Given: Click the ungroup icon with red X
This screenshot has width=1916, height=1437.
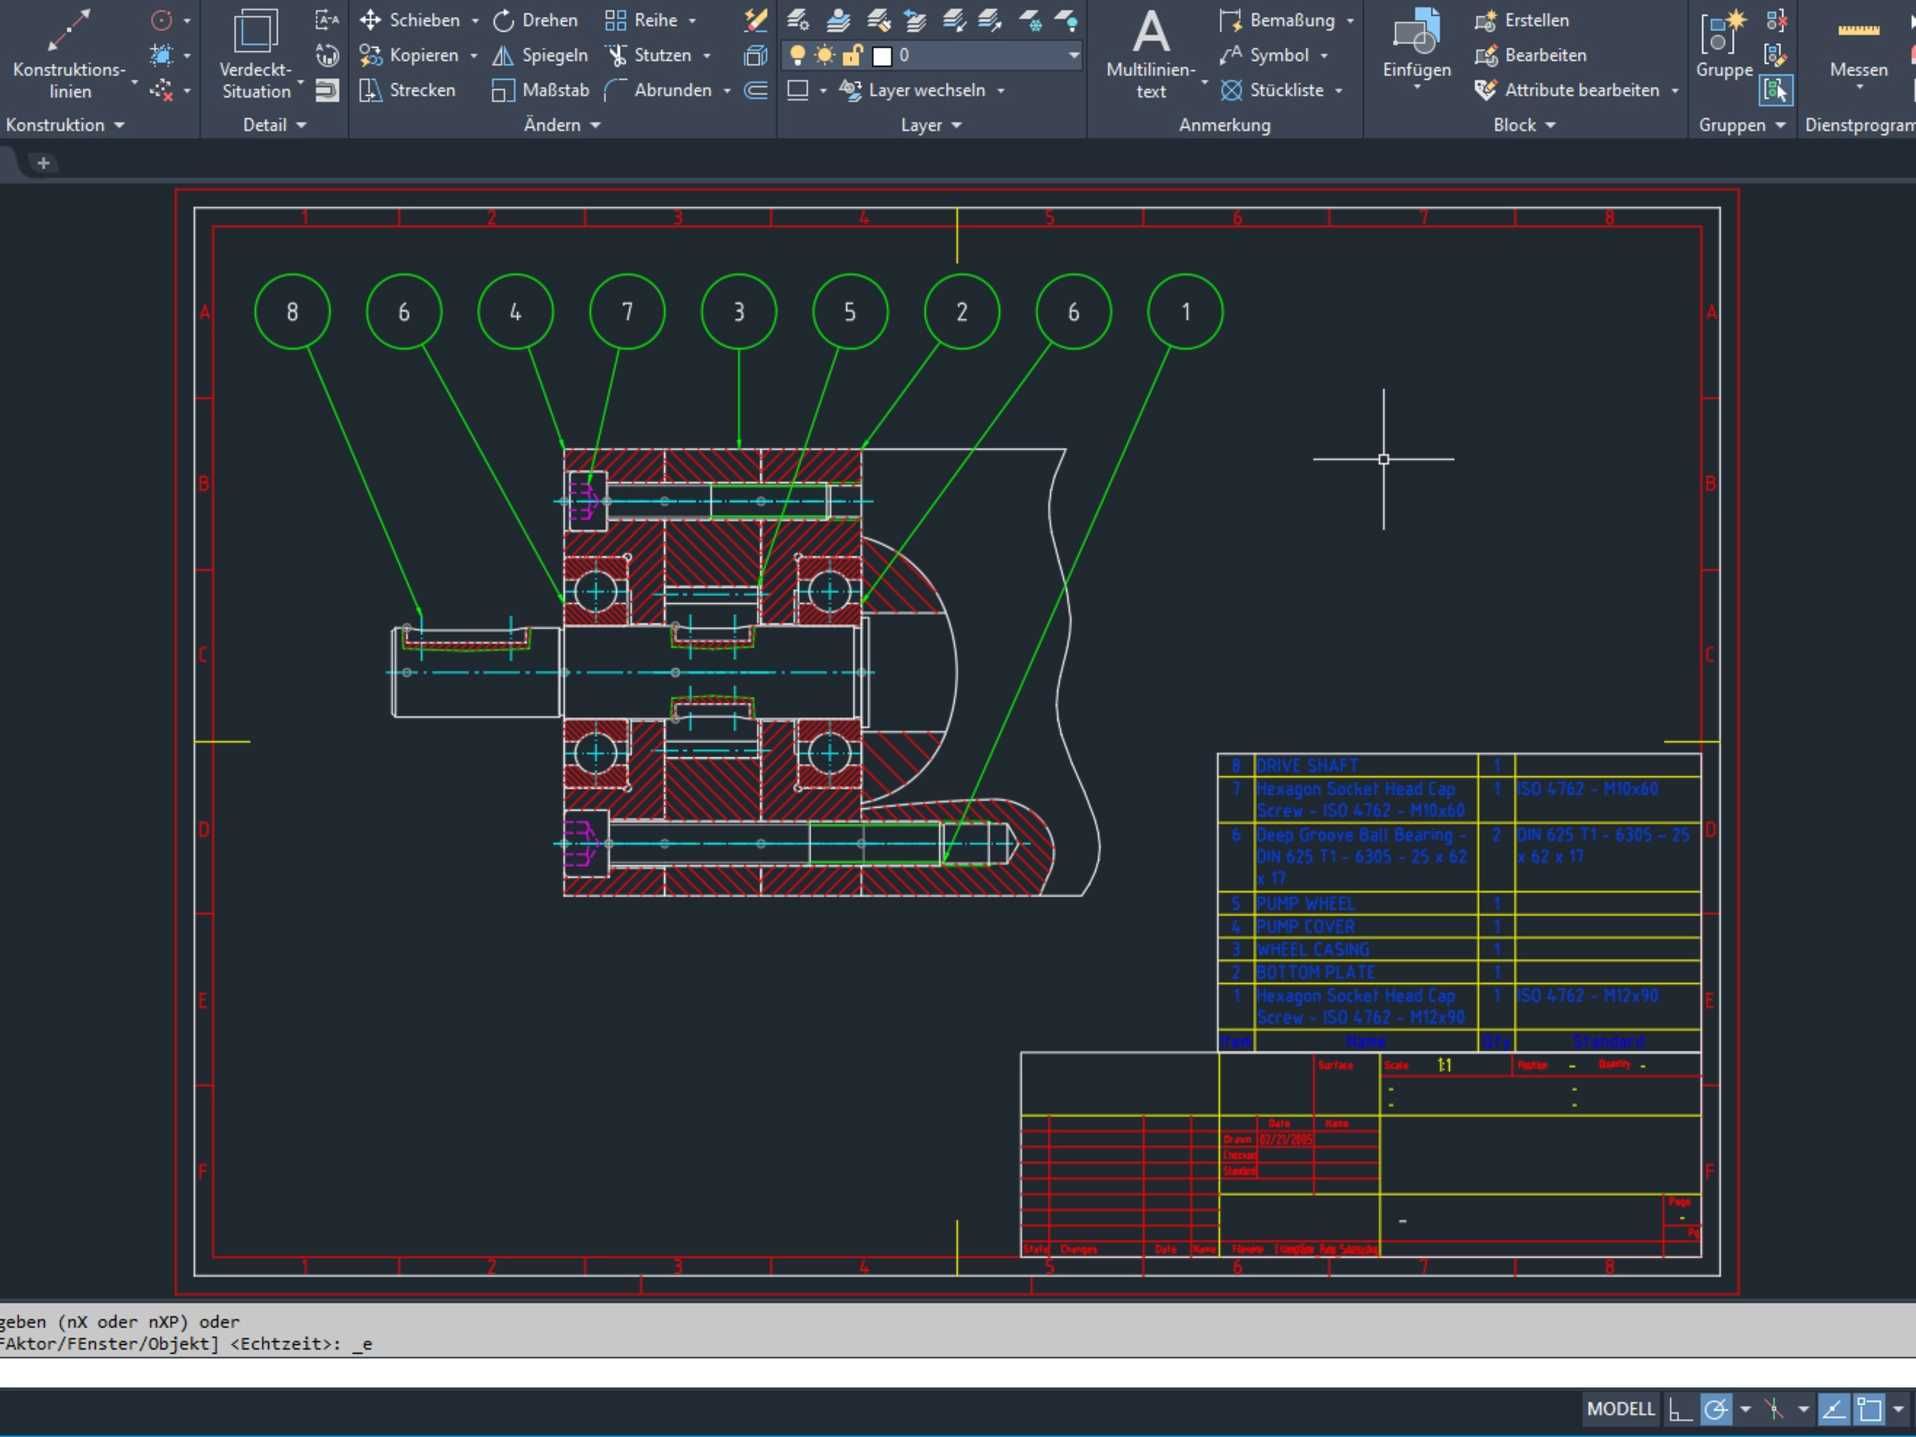Looking at the screenshot, I should 1777,20.
